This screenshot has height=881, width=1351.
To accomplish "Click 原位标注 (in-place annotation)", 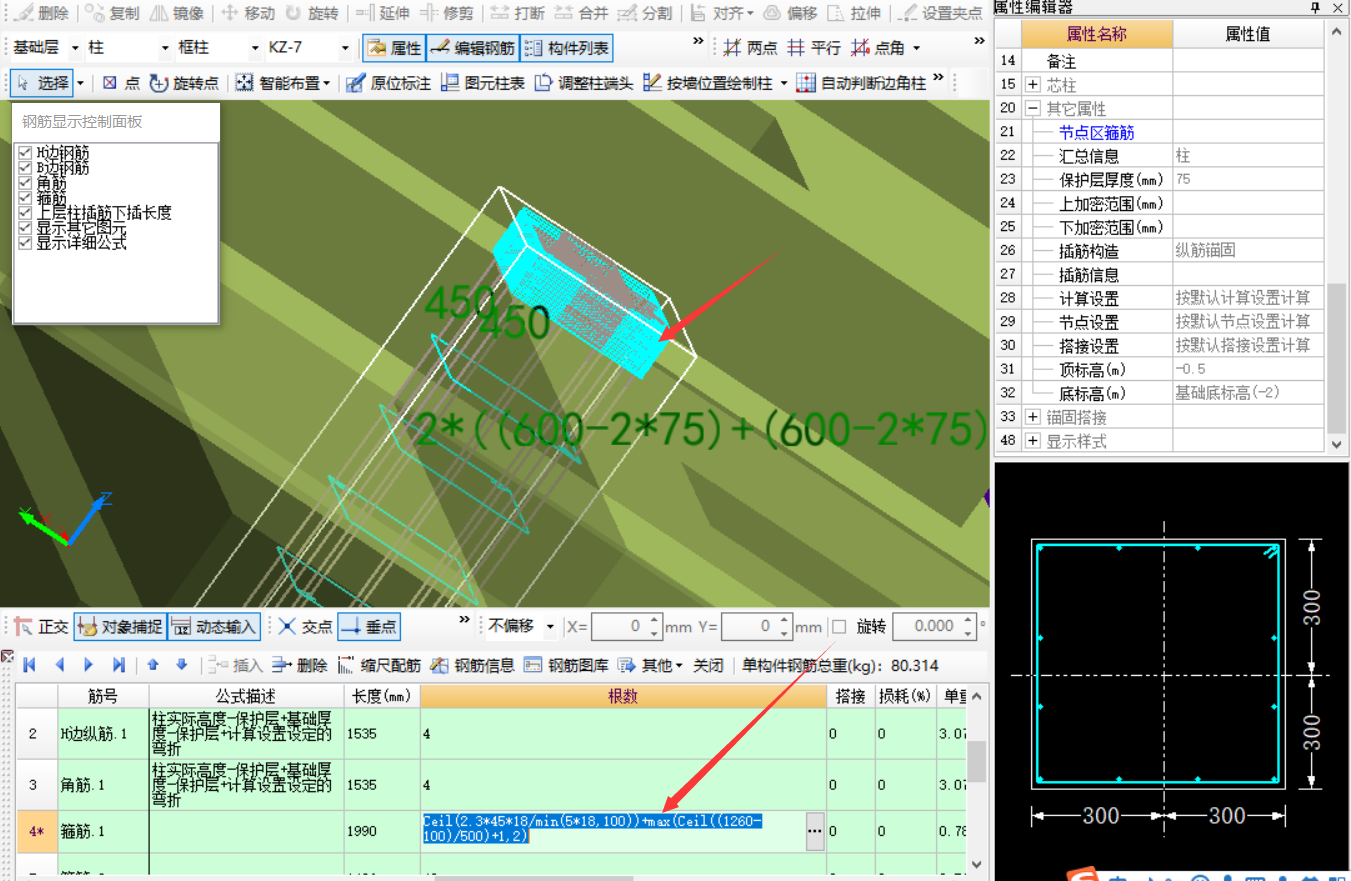I will tap(388, 83).
